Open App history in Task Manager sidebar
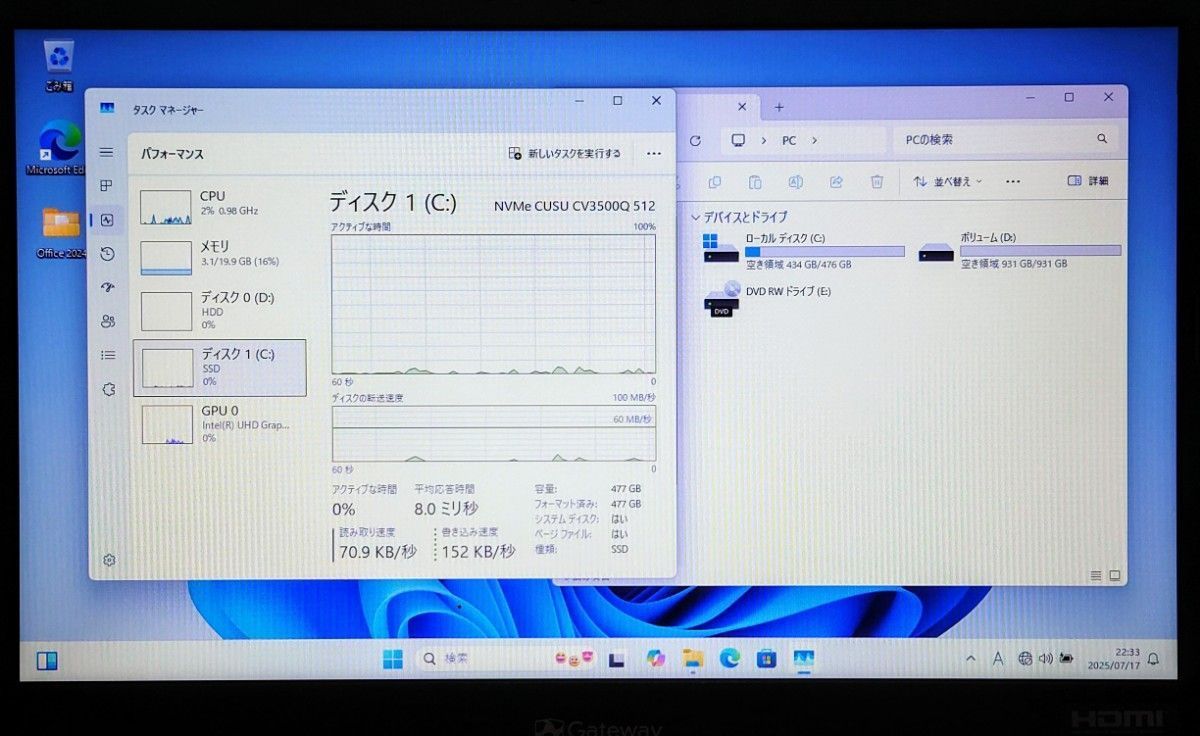Screen dimensions: 1200x736 coord(106,255)
